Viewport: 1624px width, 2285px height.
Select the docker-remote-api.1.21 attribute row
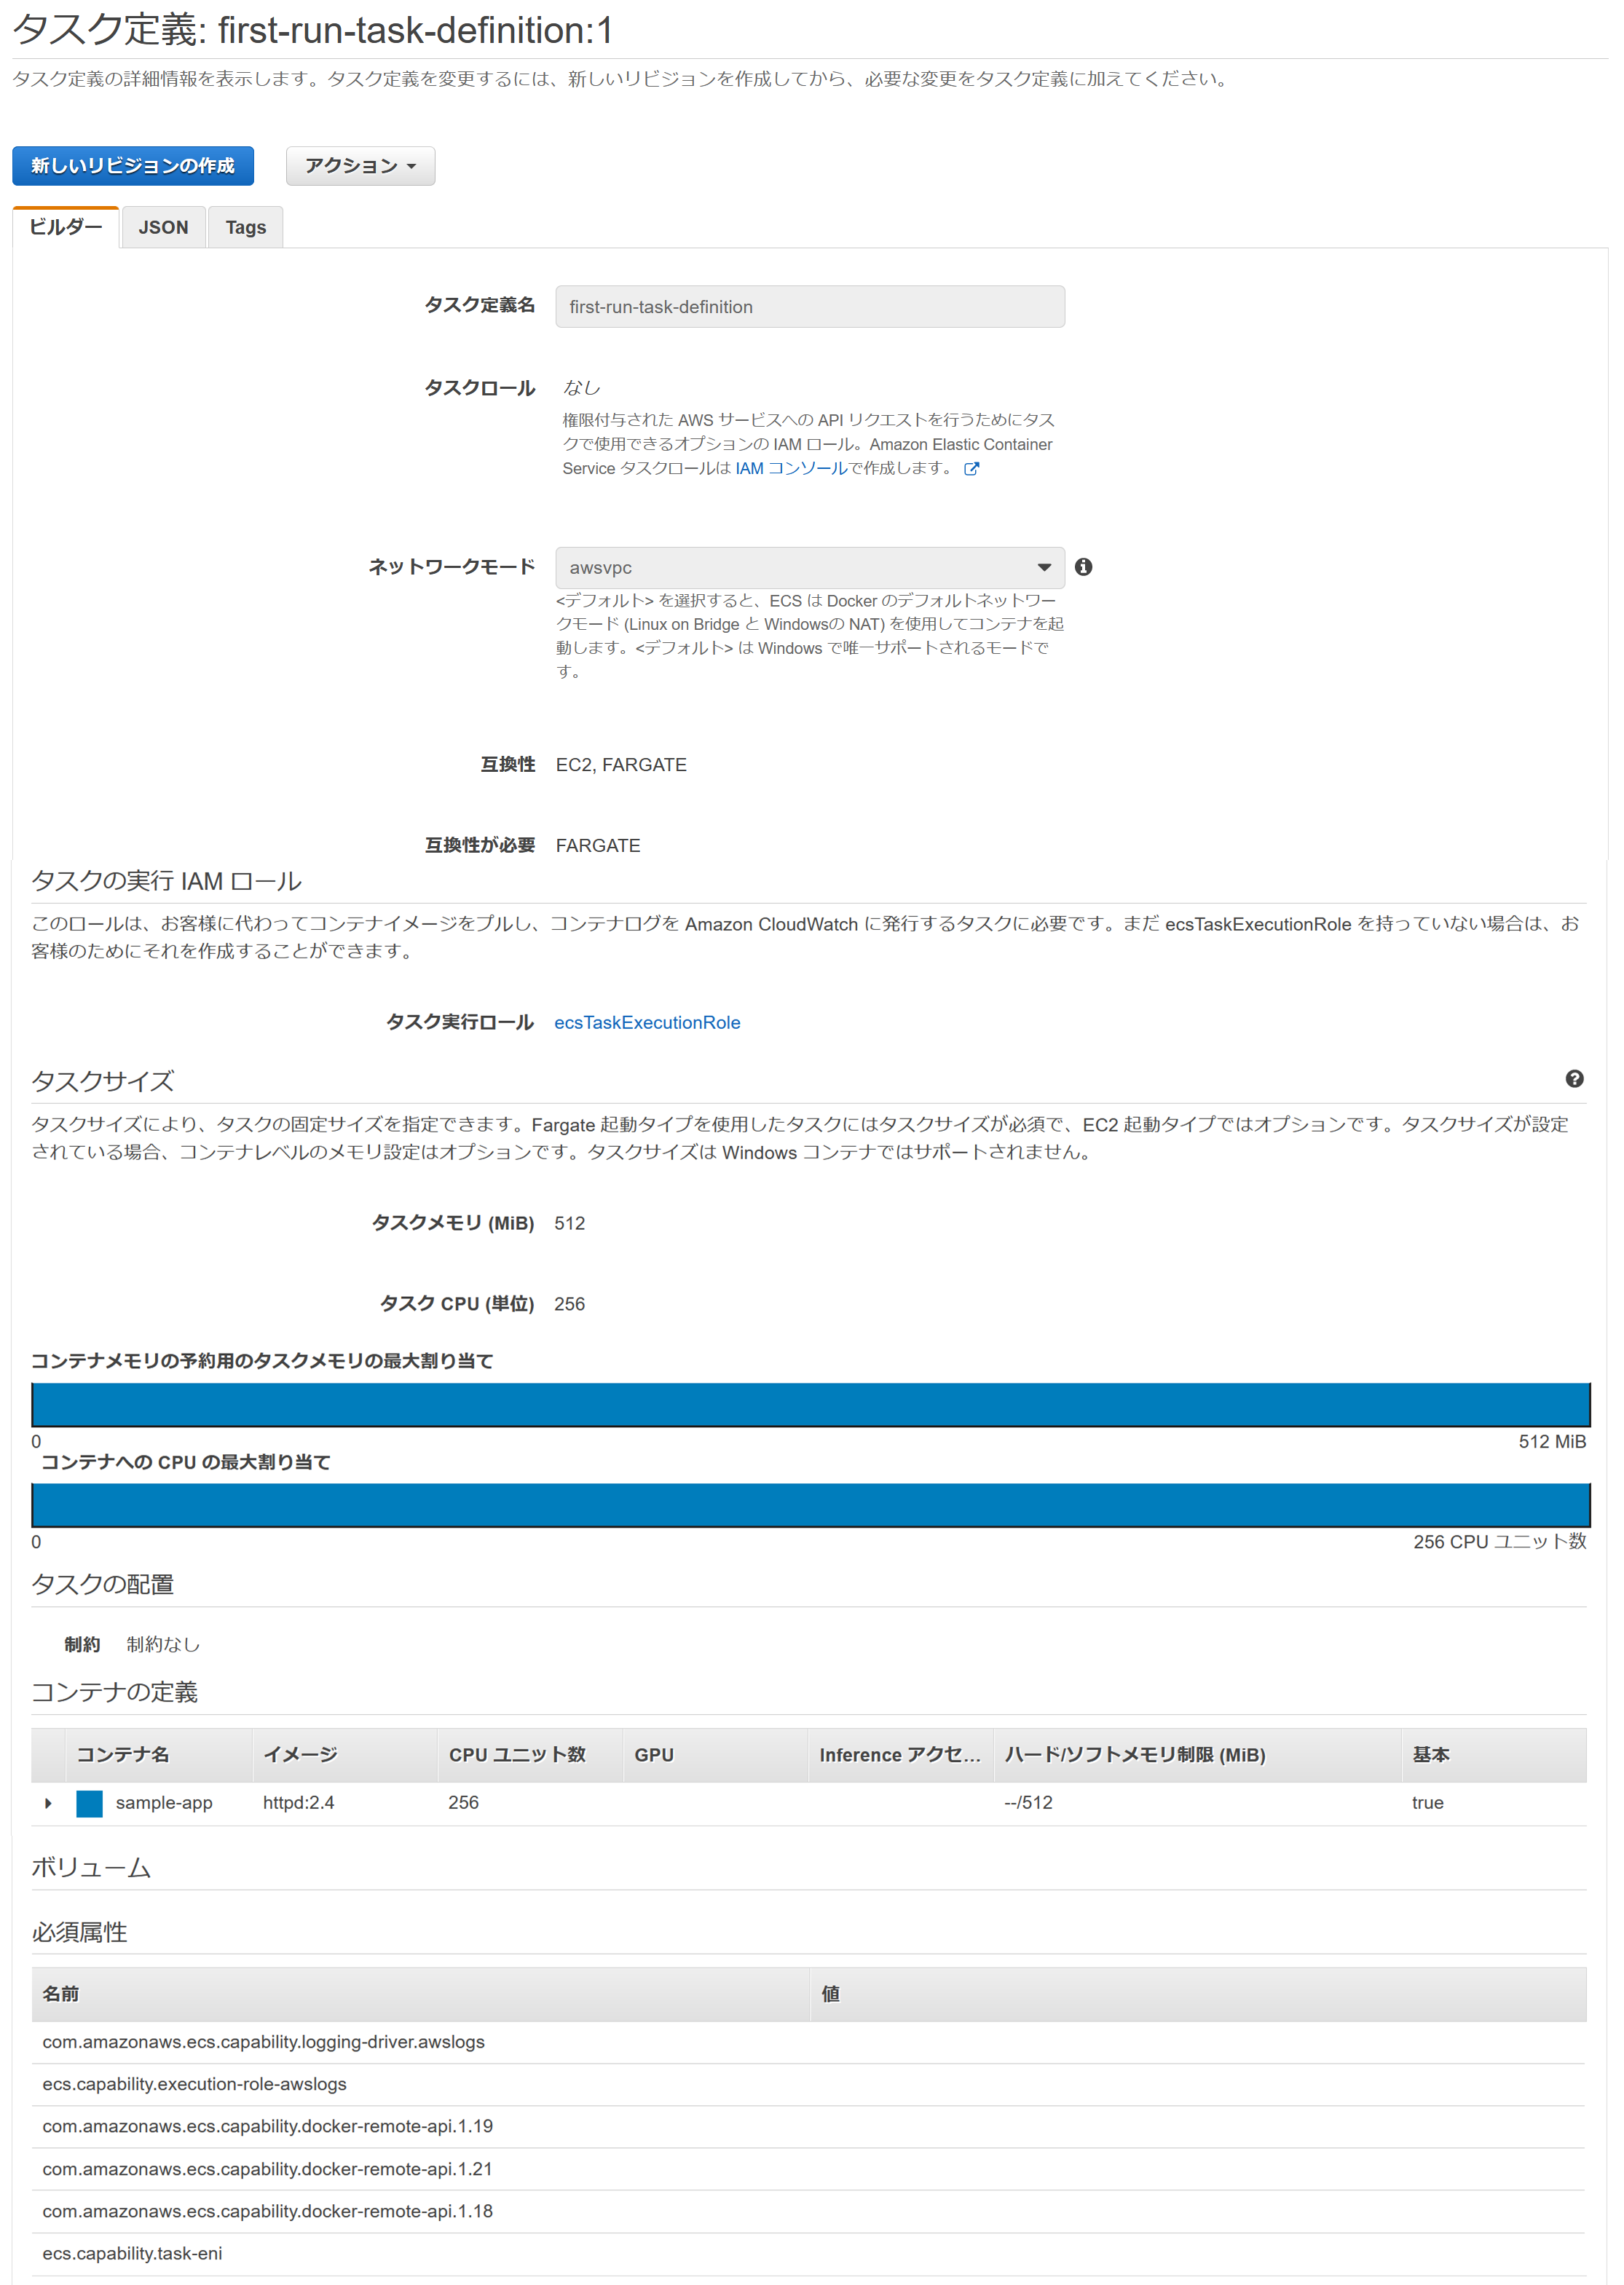(809, 2169)
